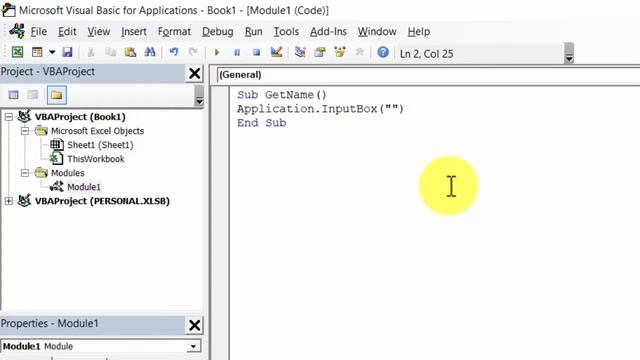This screenshot has width=640, height=360.
Task: Click the Project pane toolbar overflow arrow
Action: pyautogui.click(x=199, y=96)
